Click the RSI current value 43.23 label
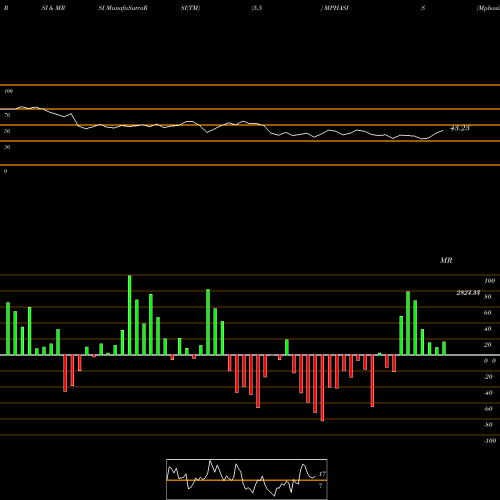Screen dimensions: 500x500 460,128
